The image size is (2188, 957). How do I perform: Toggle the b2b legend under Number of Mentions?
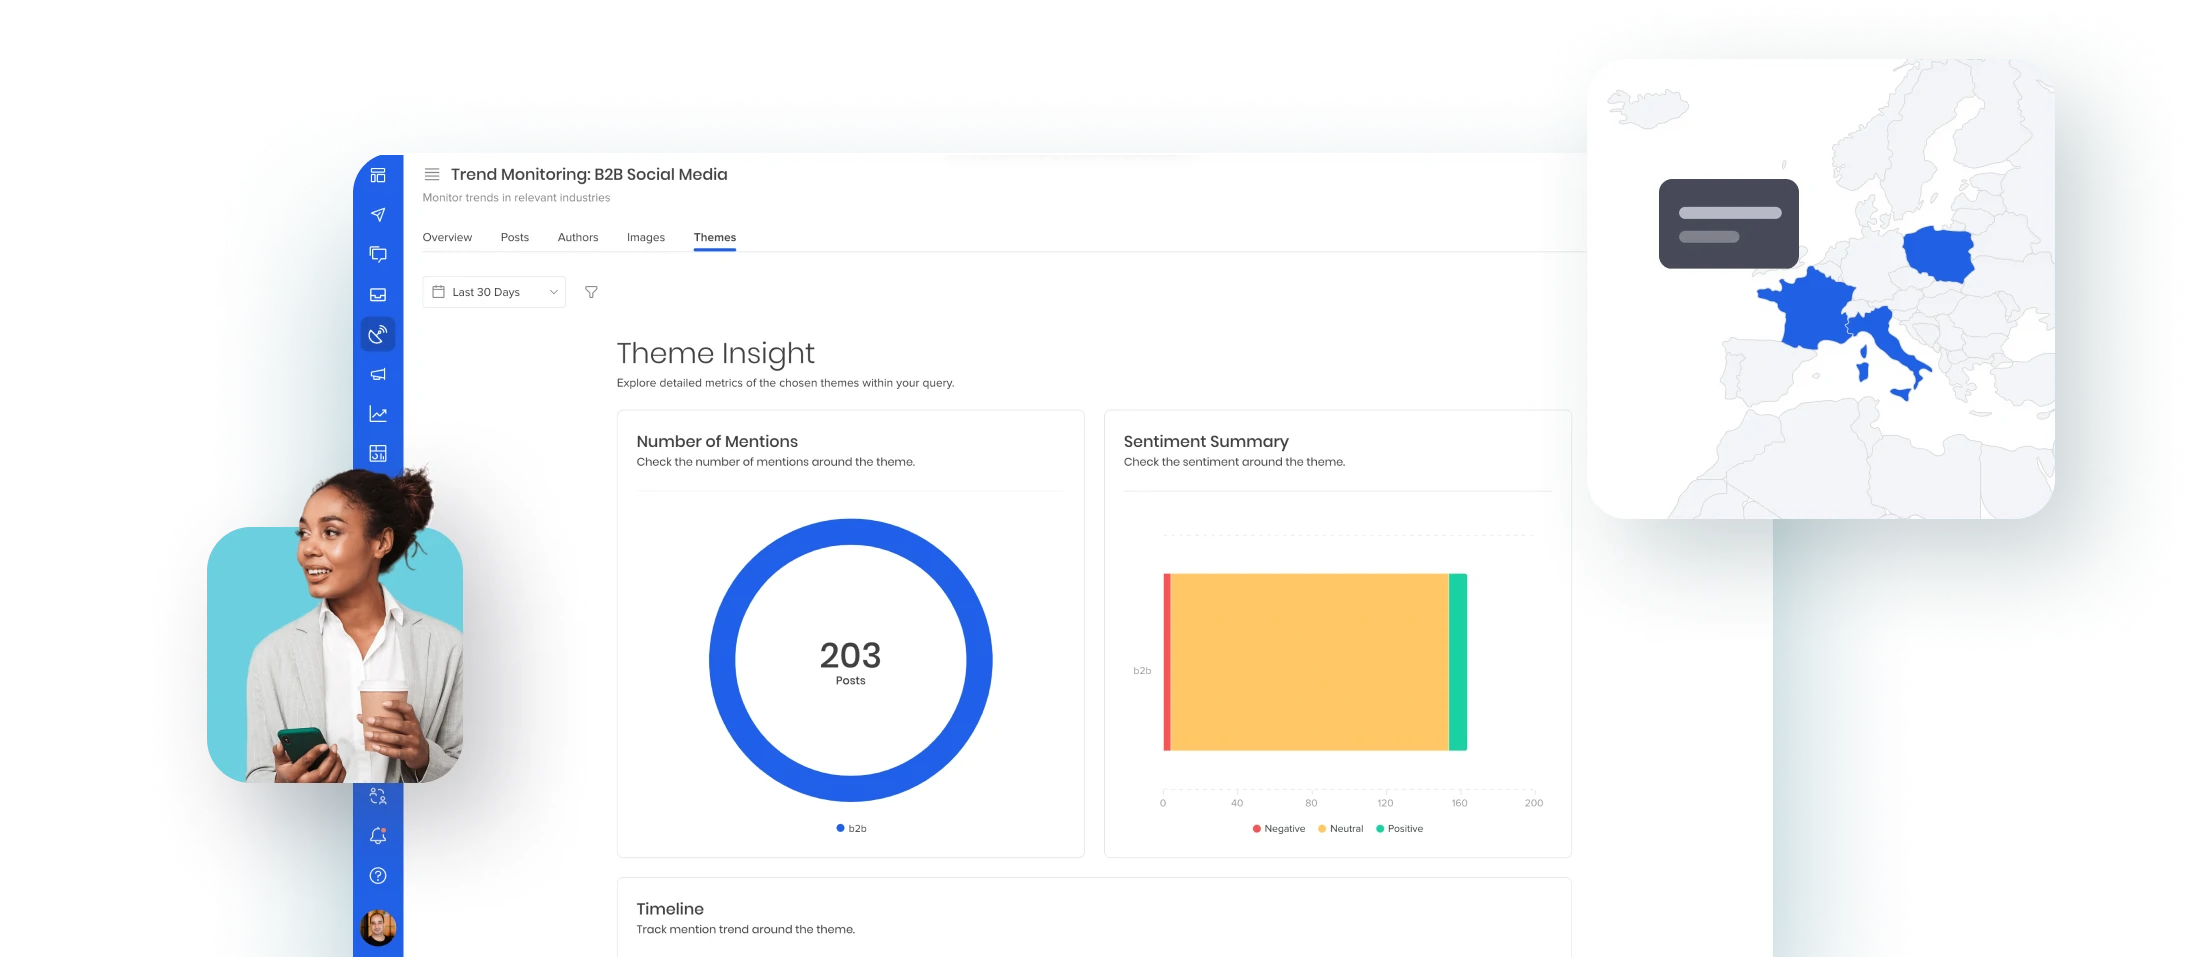(x=849, y=828)
